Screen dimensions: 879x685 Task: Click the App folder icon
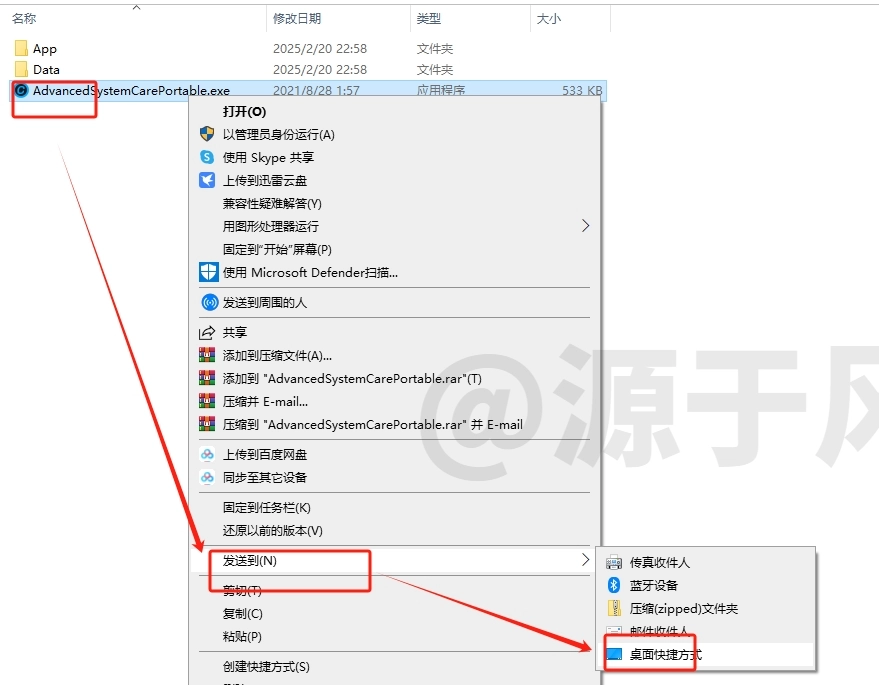point(21,49)
